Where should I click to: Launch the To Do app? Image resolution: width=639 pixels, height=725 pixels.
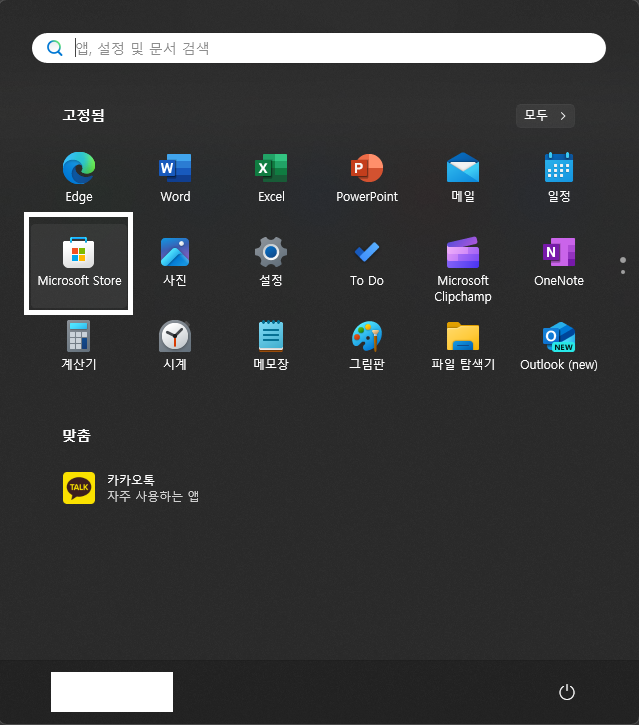(367, 262)
